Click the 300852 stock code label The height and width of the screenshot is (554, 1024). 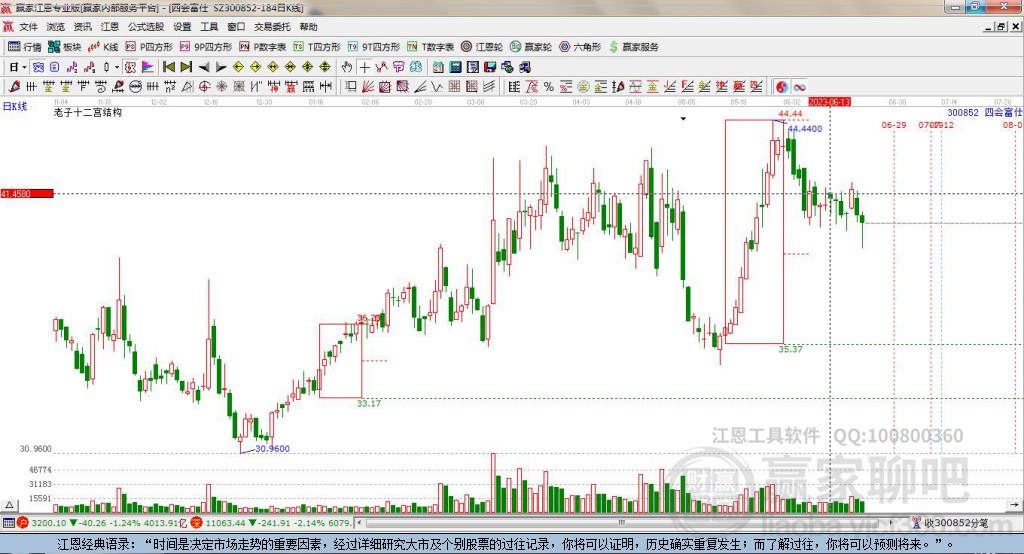pos(963,112)
